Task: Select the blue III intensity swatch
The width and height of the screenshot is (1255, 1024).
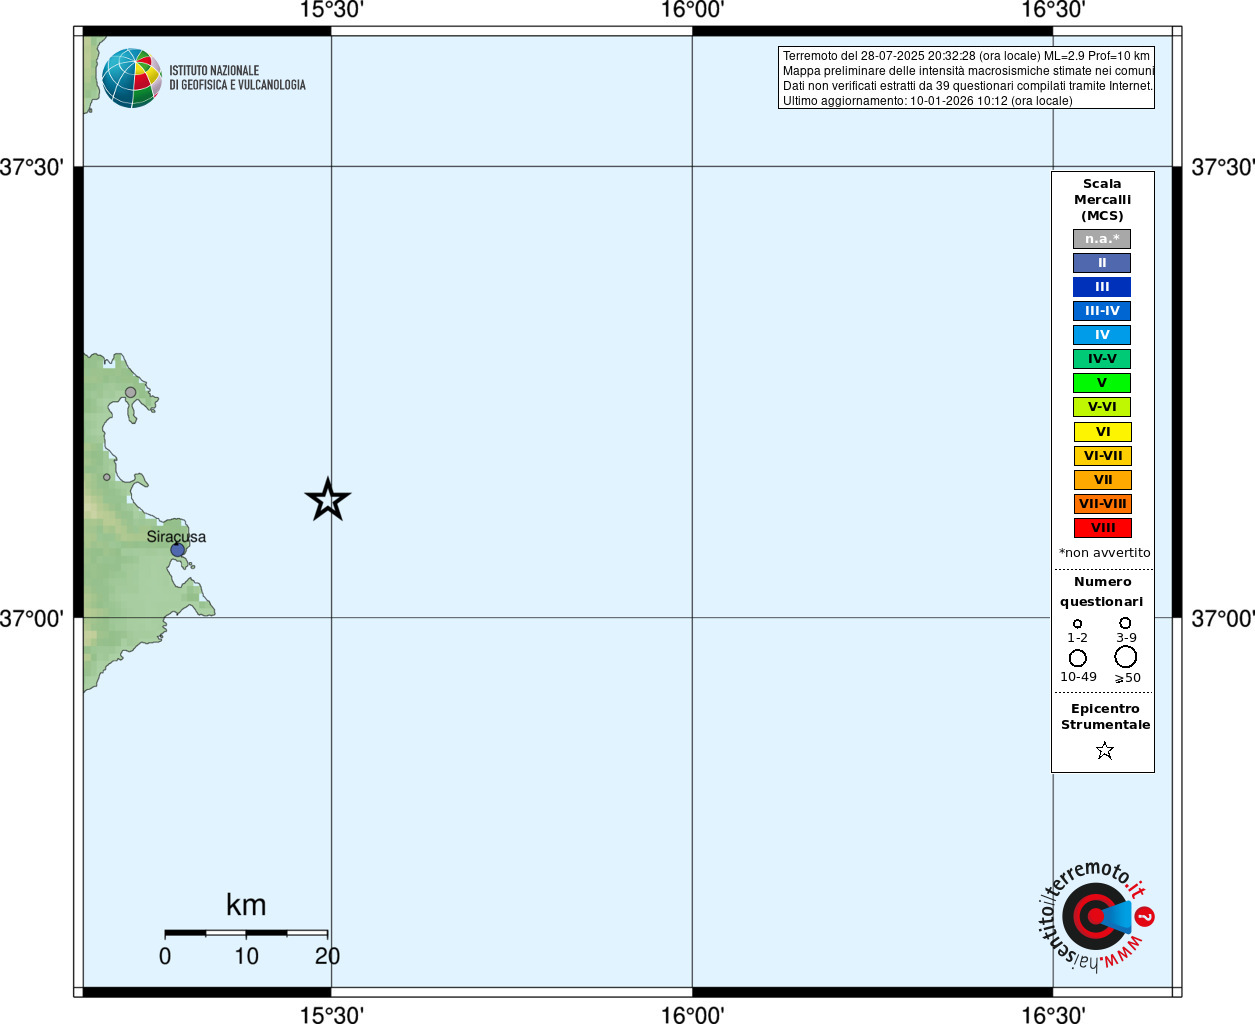Action: pyautogui.click(x=1102, y=287)
